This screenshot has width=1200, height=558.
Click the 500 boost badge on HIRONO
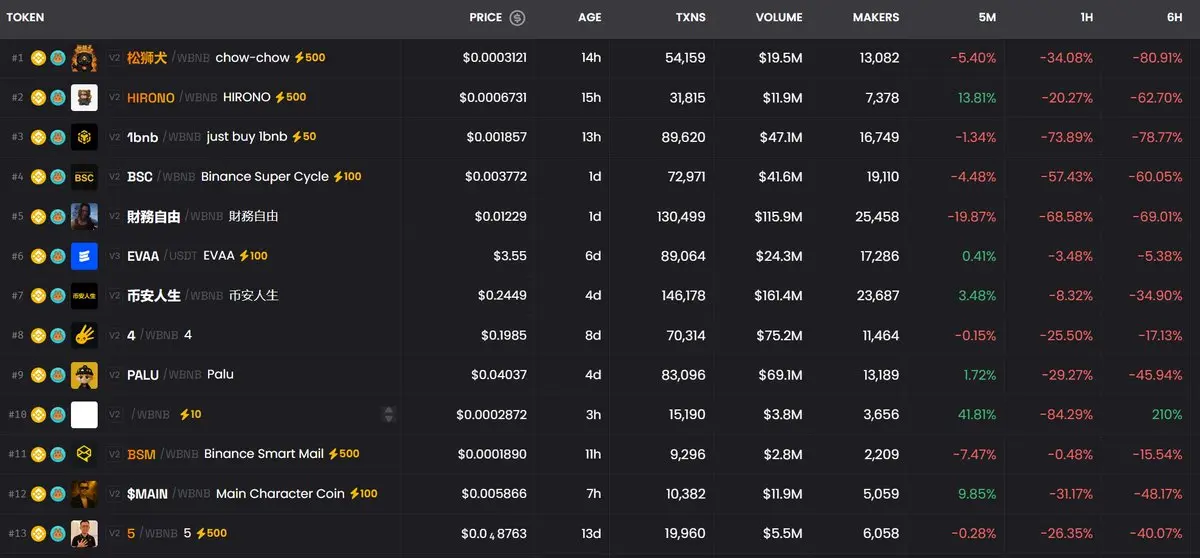(291, 98)
